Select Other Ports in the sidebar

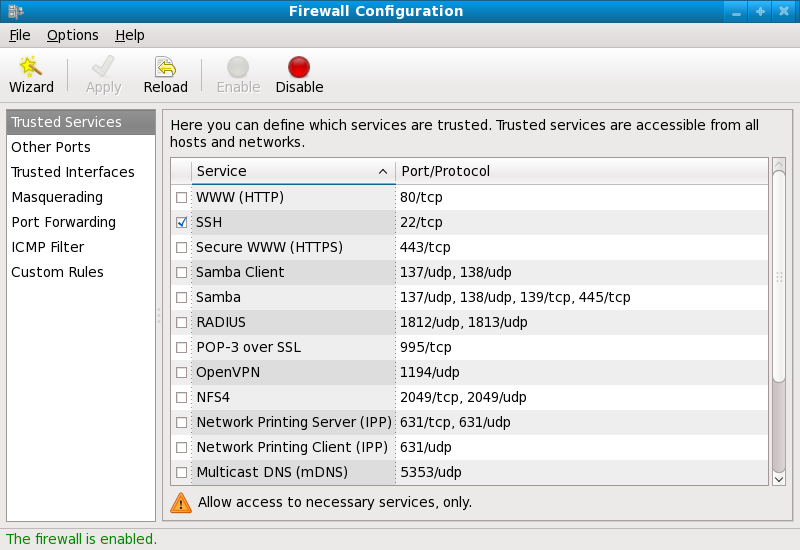click(51, 147)
